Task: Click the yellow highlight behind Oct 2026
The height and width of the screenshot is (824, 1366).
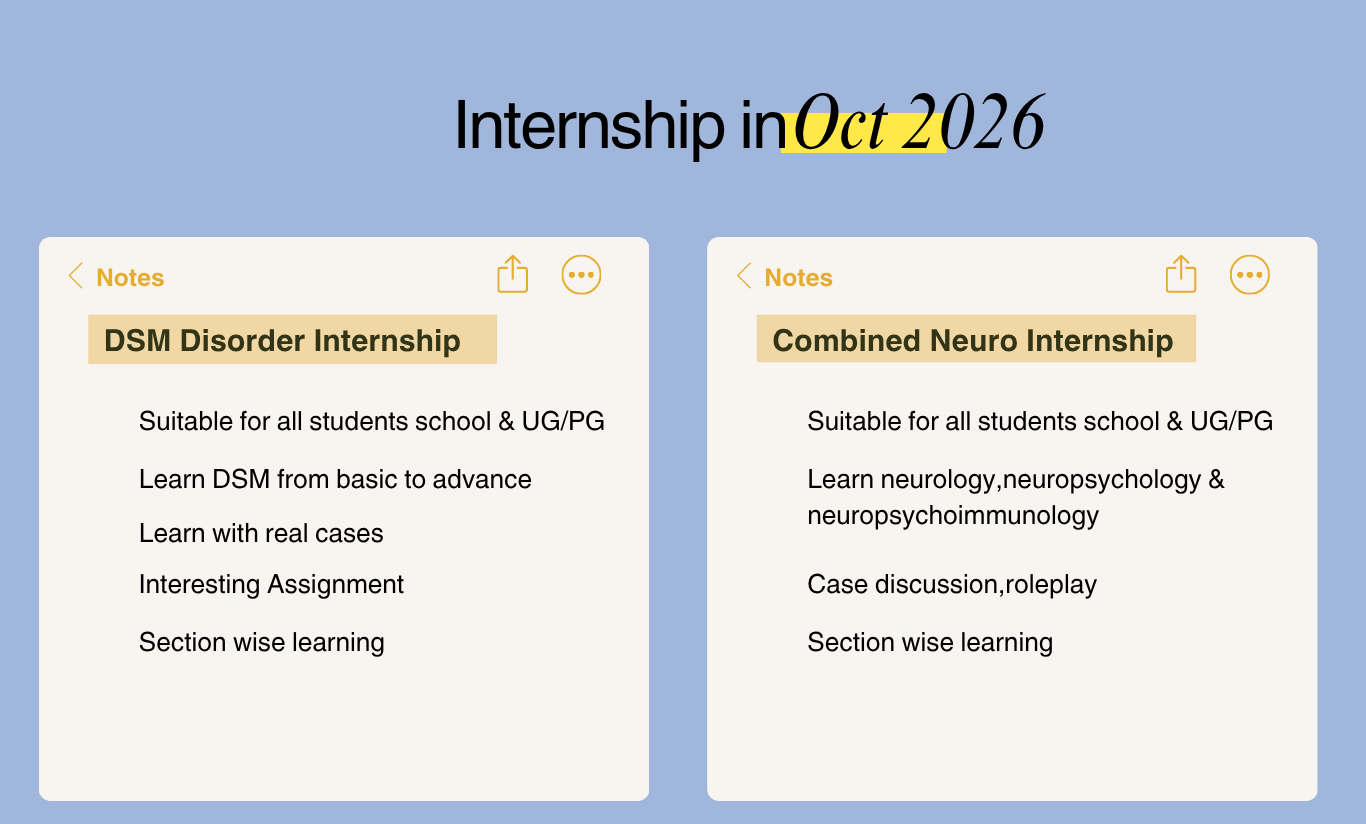Action: (864, 133)
